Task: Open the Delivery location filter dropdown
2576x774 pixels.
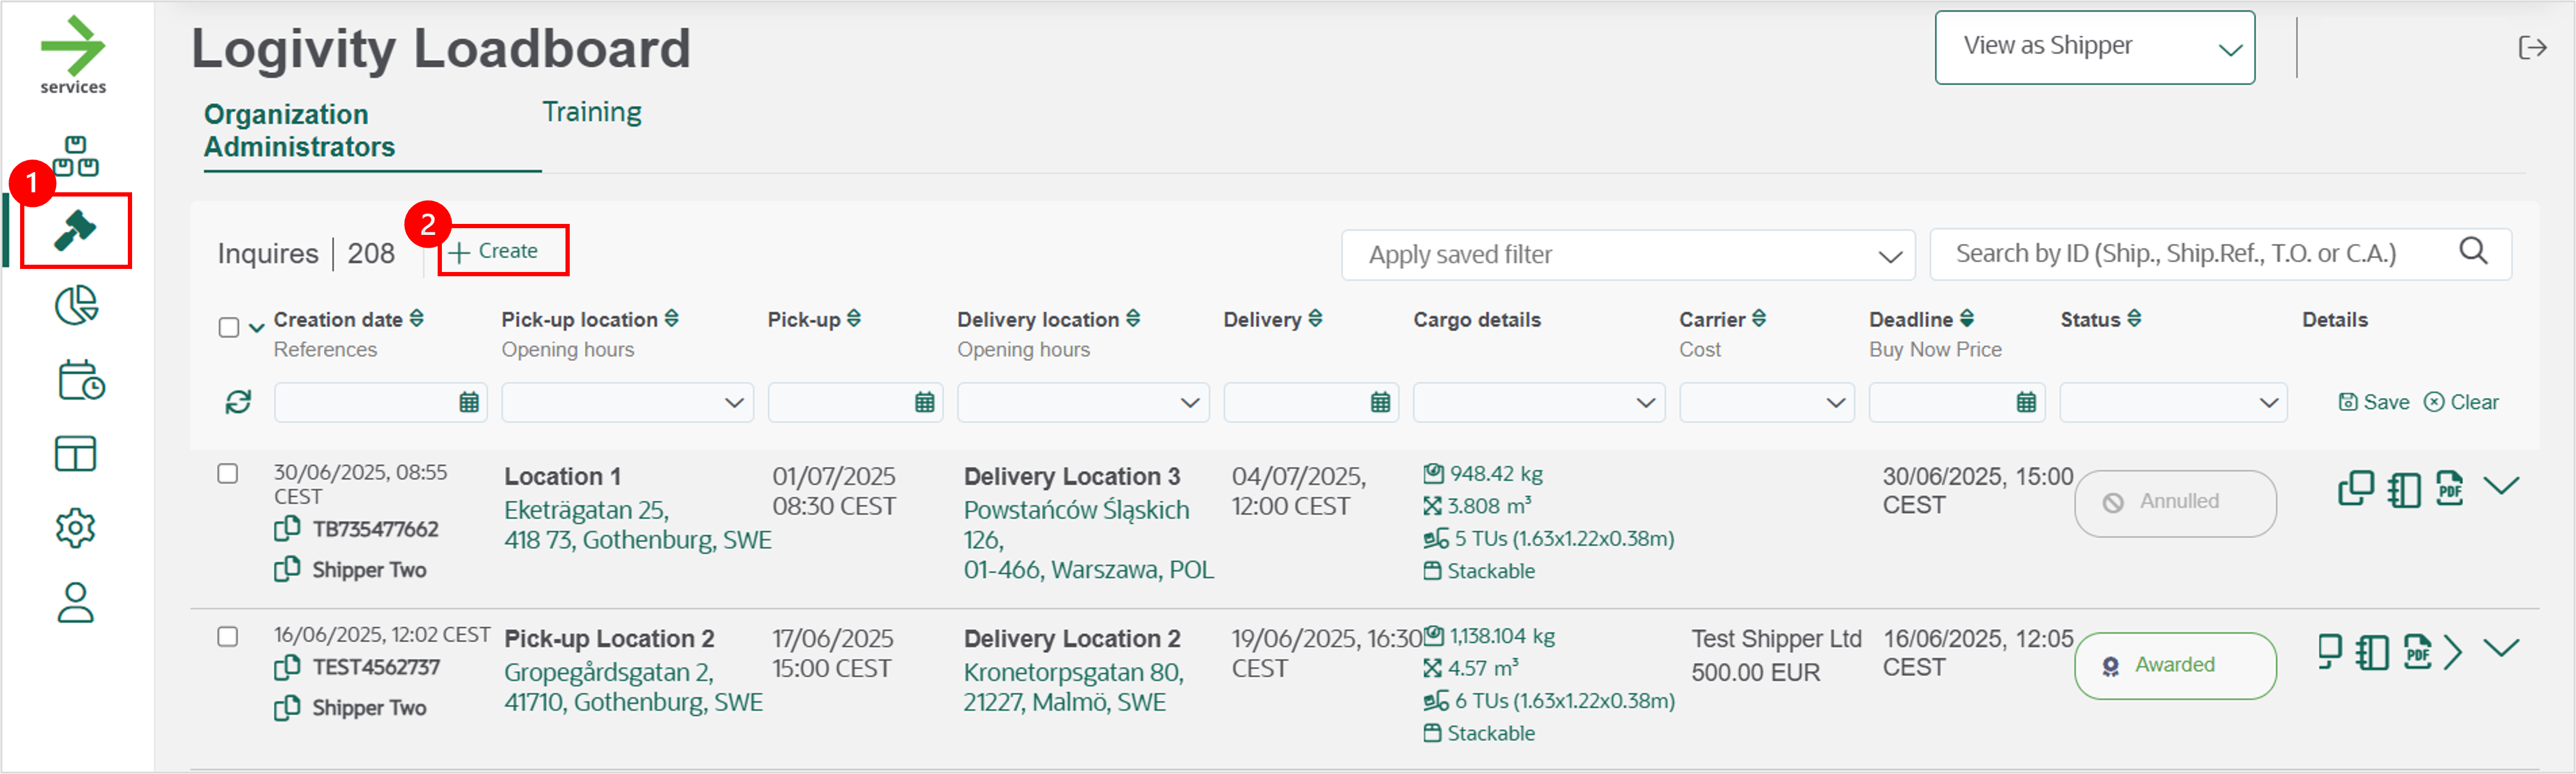Action: (x=1083, y=402)
